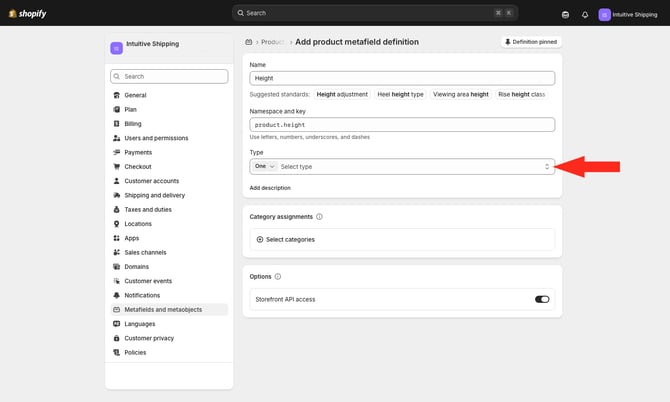Click the Billing icon in the sidebar
Image resolution: width=670 pixels, height=402 pixels.
pos(116,124)
